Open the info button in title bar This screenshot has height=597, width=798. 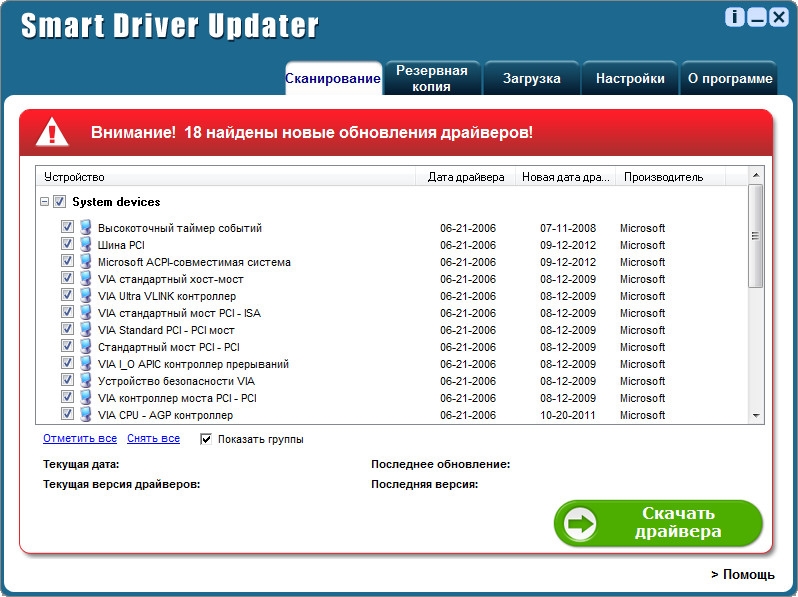coord(734,17)
